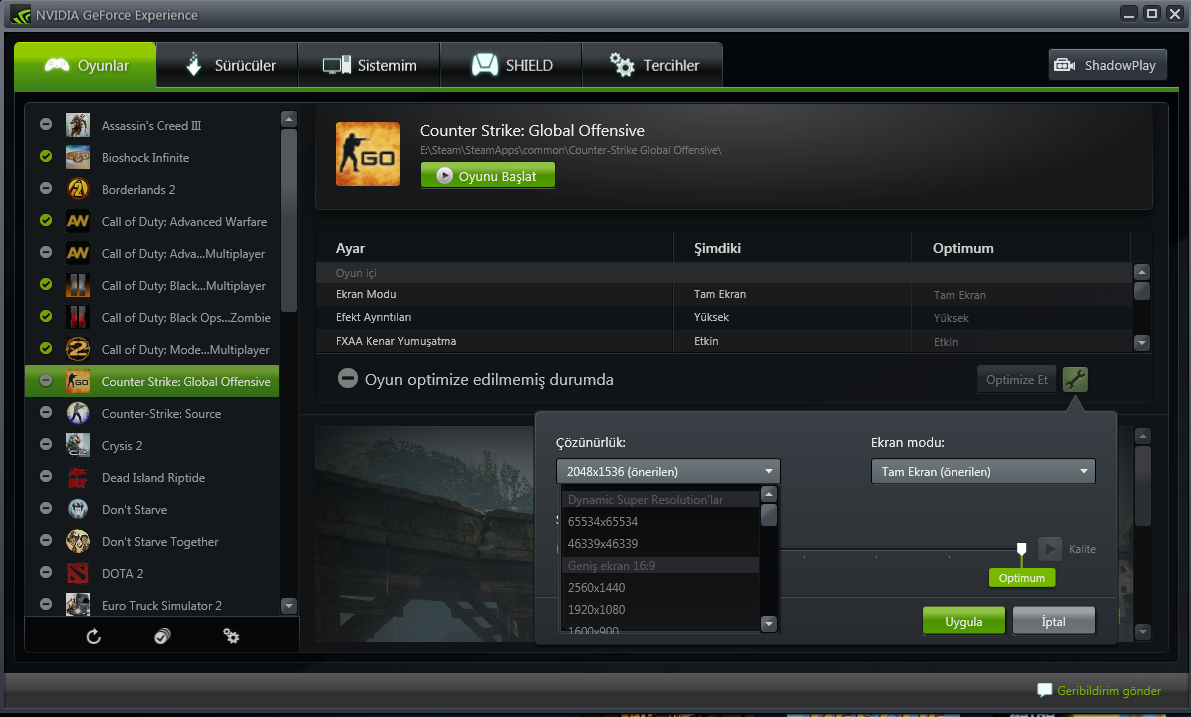Screen dimensions: 1191x717
Task: Open game list settings gears icon
Action: click(x=231, y=636)
